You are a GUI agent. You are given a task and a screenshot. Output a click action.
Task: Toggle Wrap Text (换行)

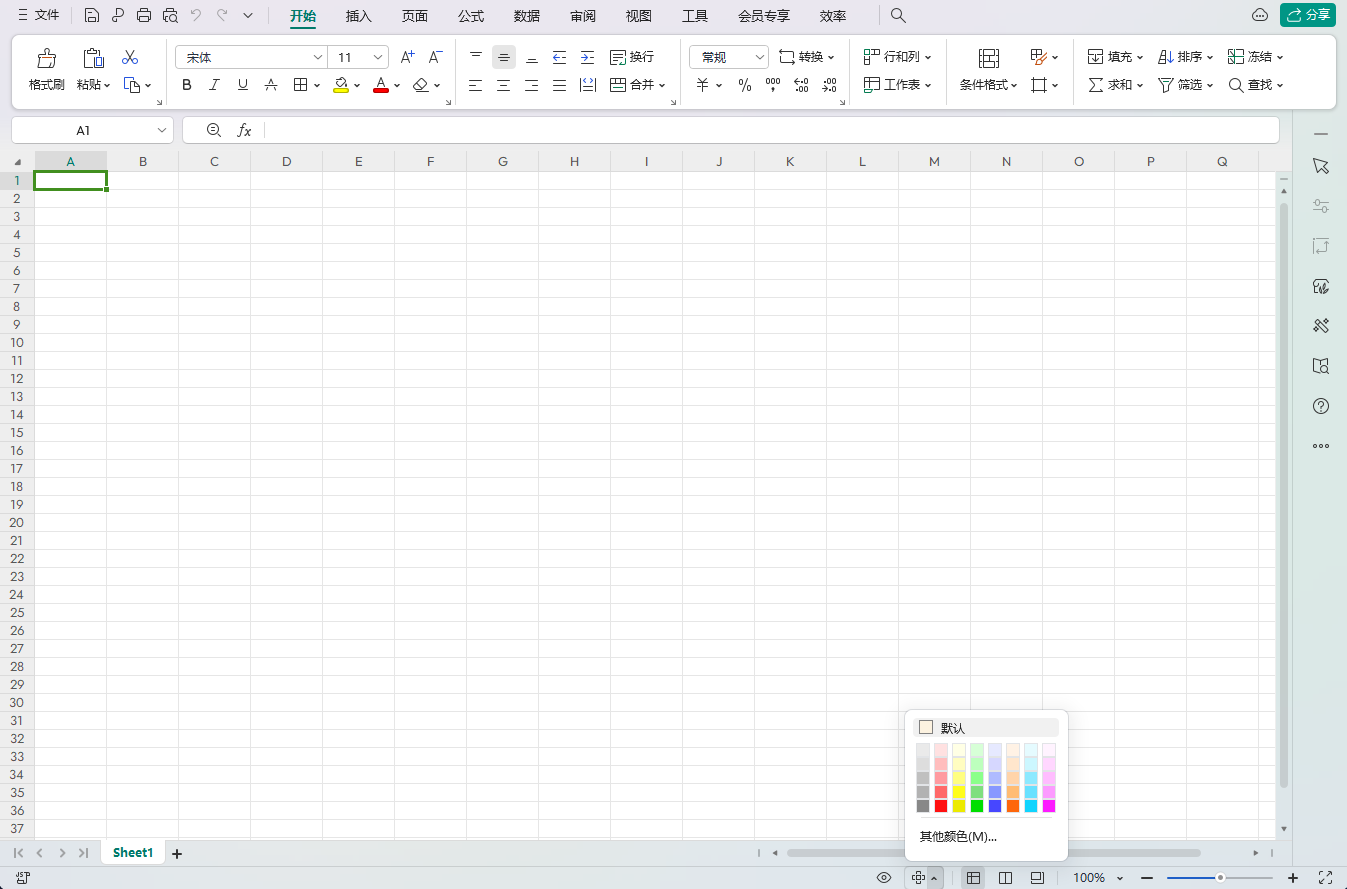coord(631,57)
